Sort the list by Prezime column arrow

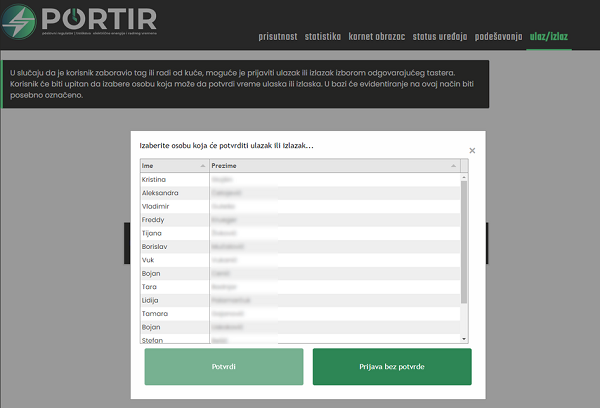(x=453, y=166)
